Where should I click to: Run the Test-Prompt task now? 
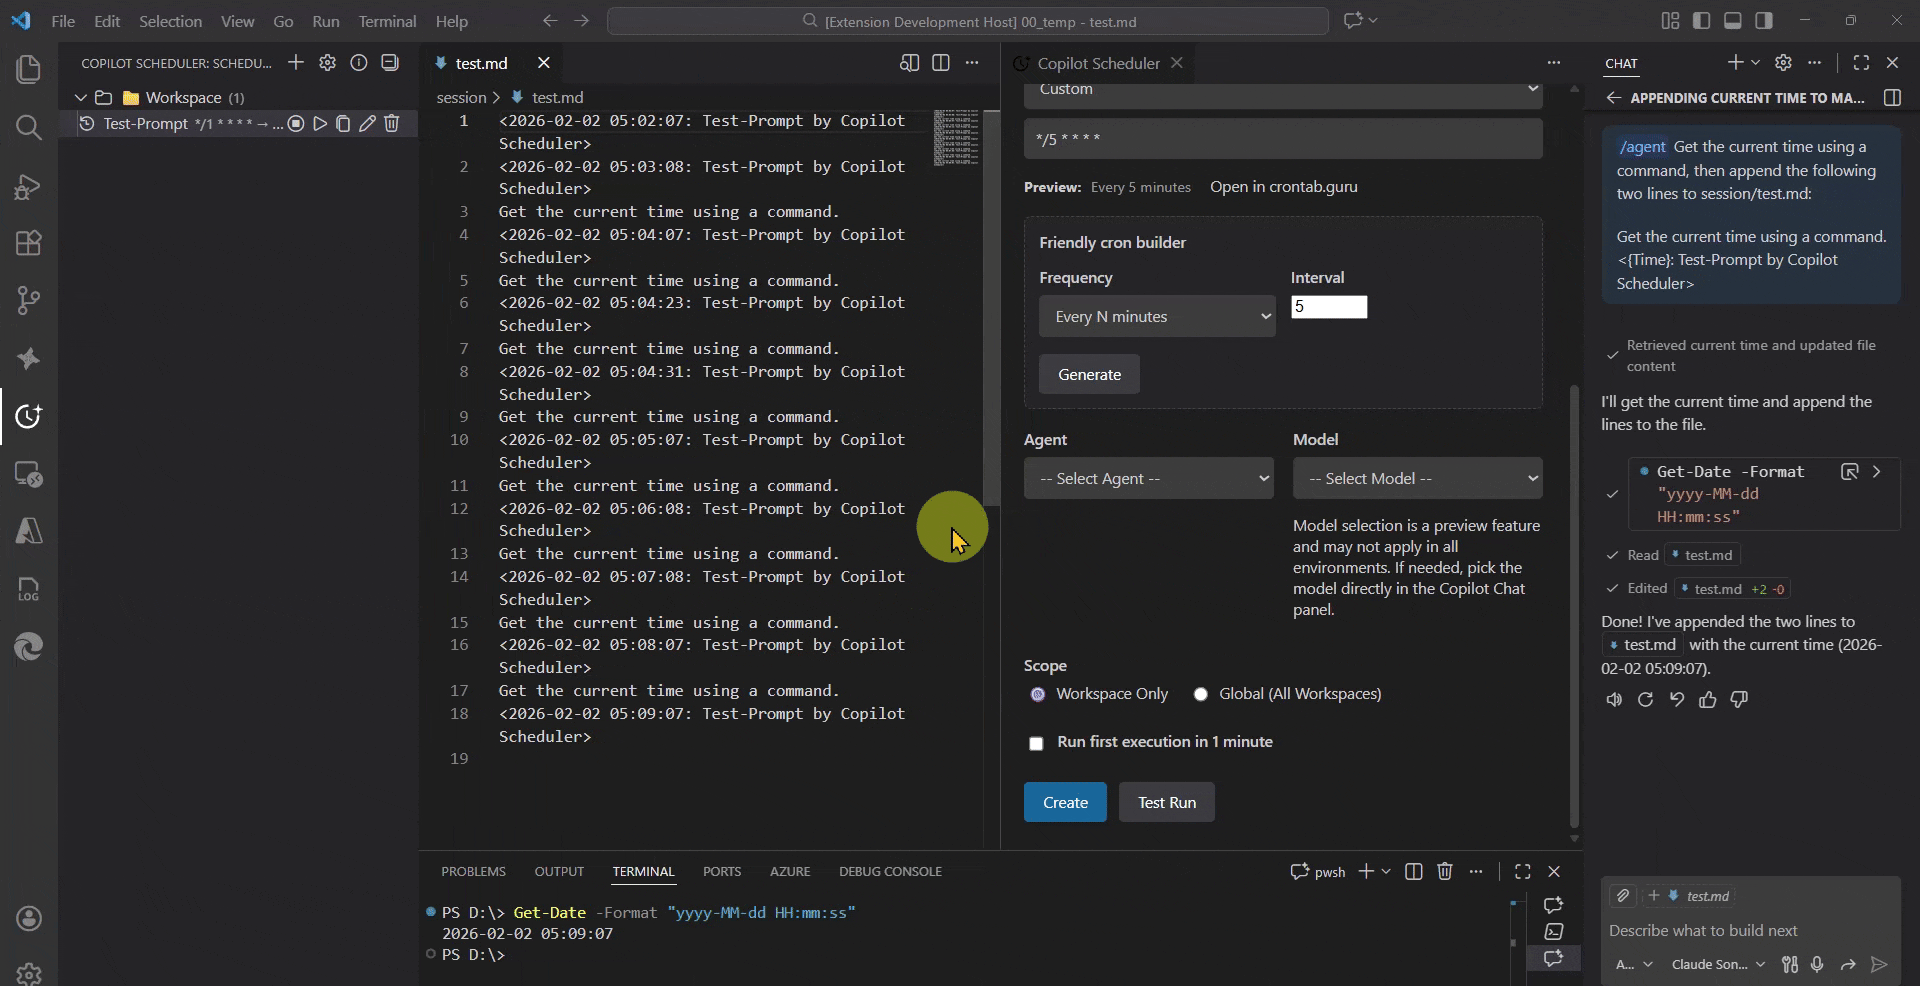coord(320,123)
